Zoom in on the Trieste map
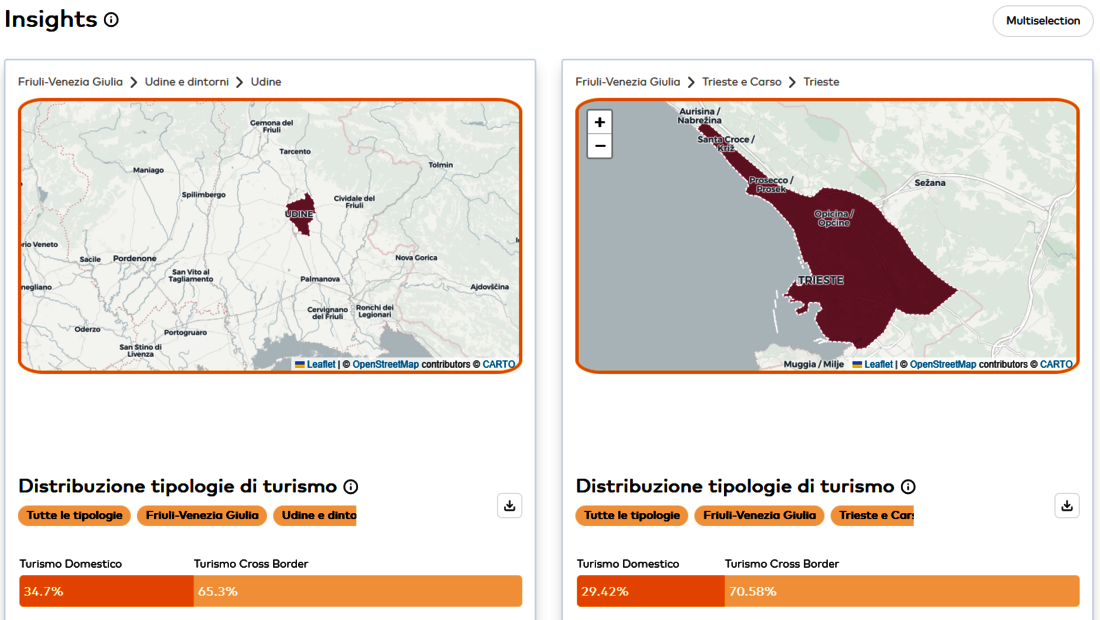Screen dimensions: 1100x620 (x=599, y=122)
